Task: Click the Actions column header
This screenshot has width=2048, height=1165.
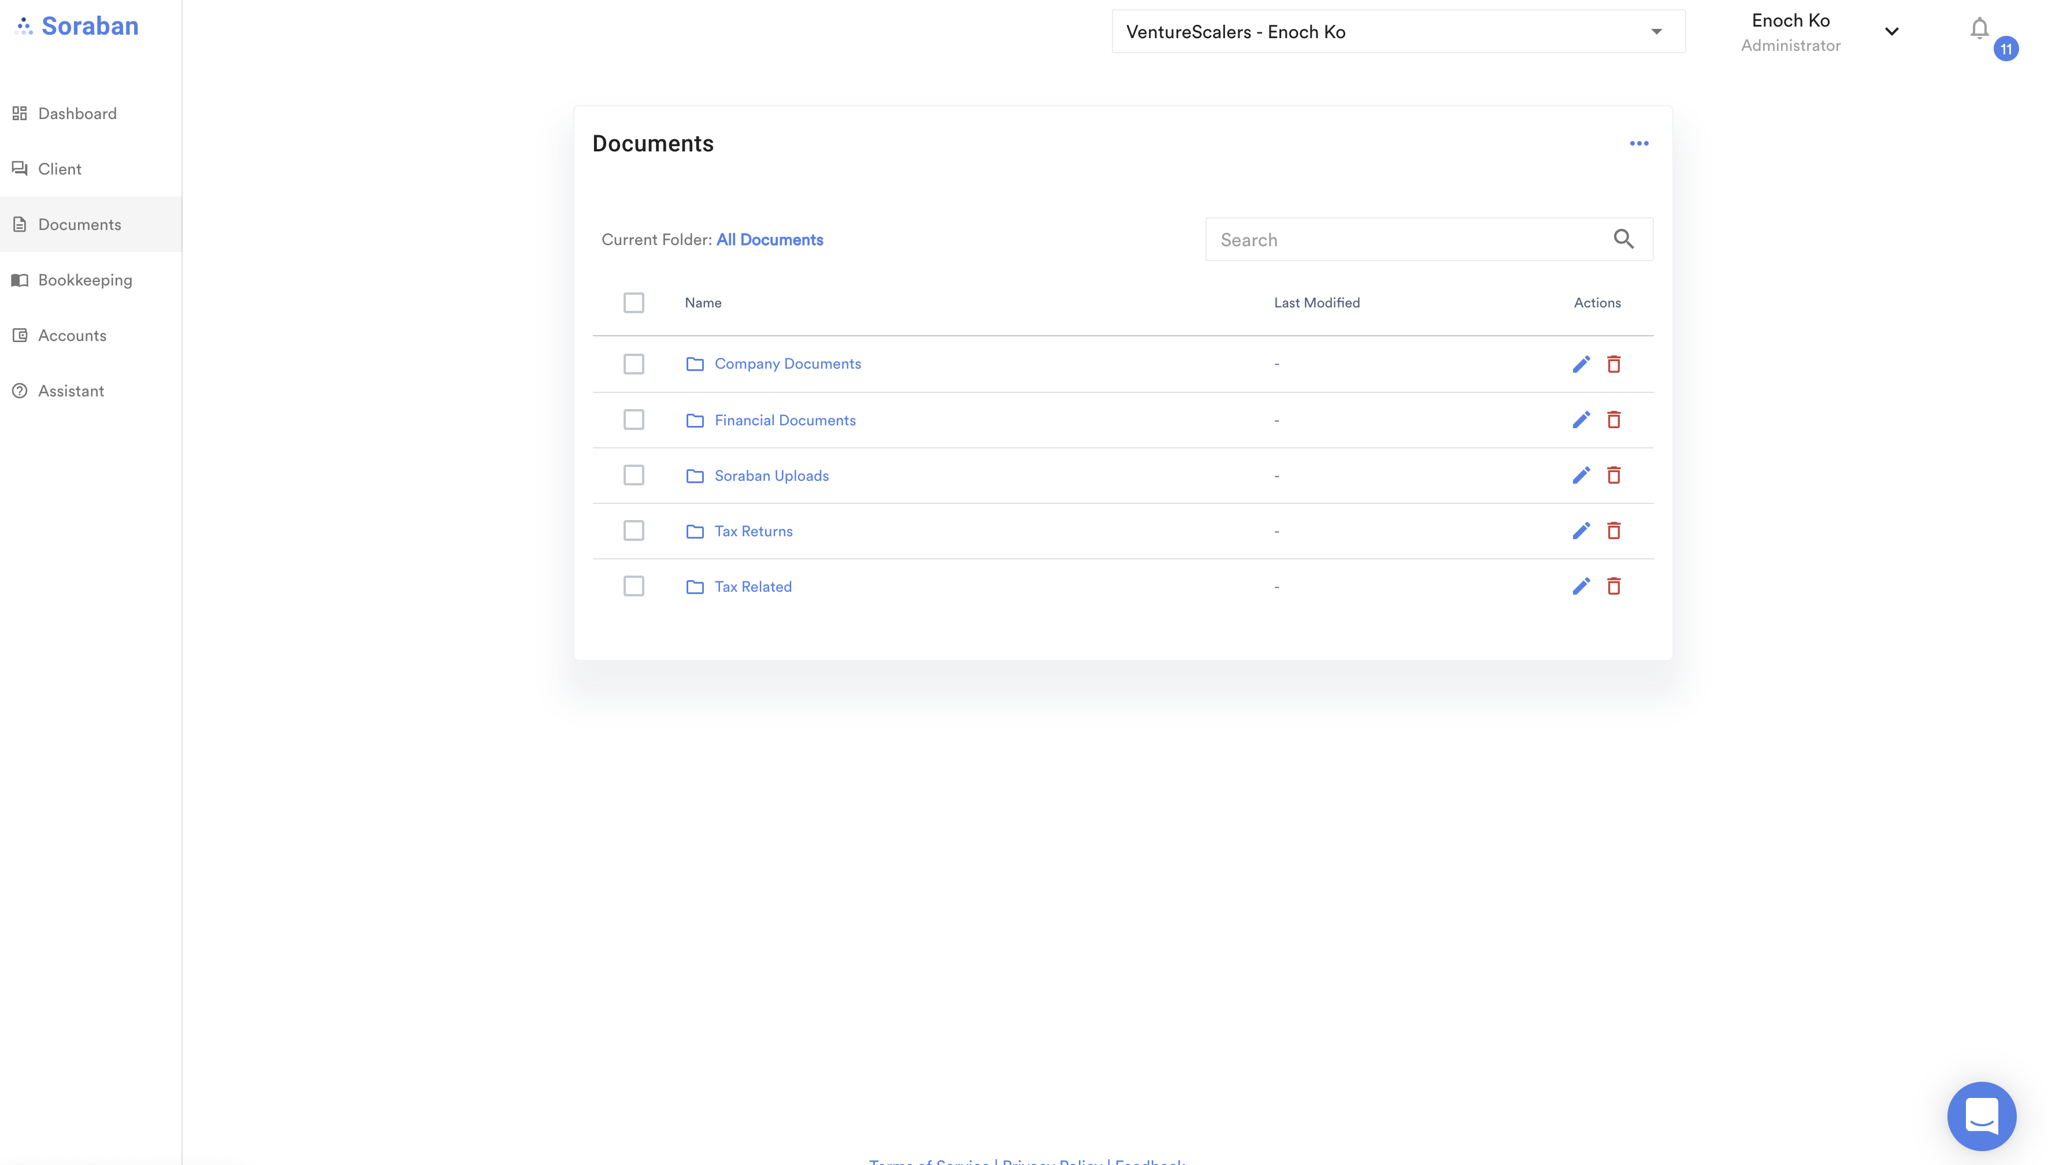Action: tap(1597, 303)
